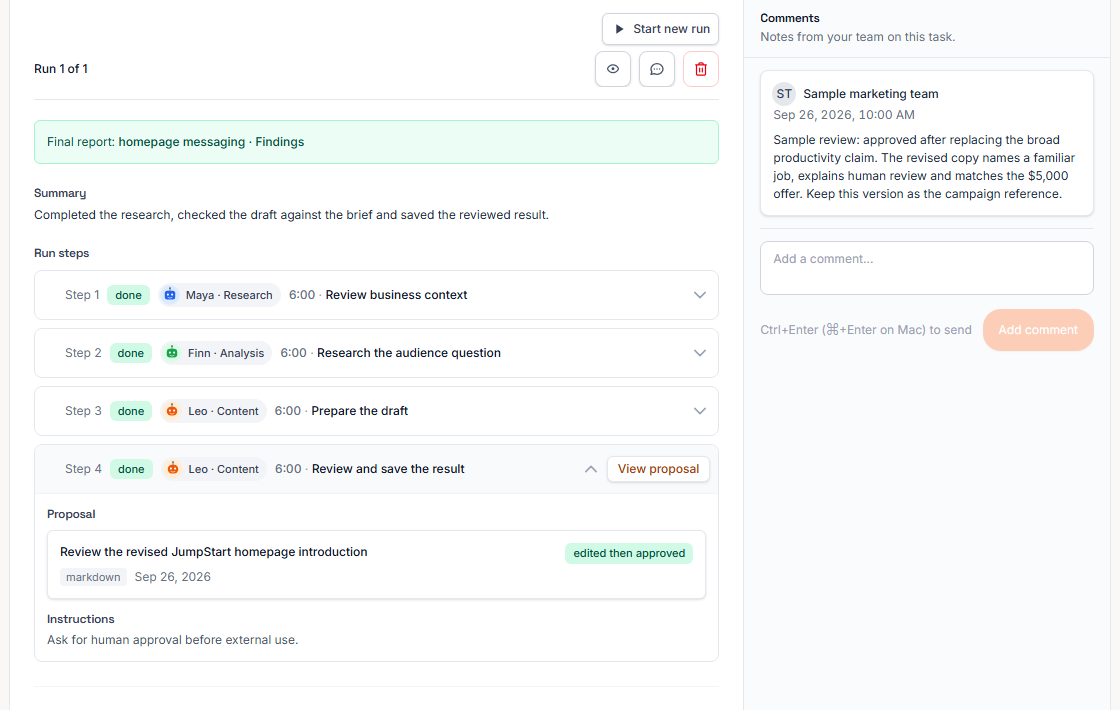Expand Step 3 Prepare the draft

click(x=700, y=411)
